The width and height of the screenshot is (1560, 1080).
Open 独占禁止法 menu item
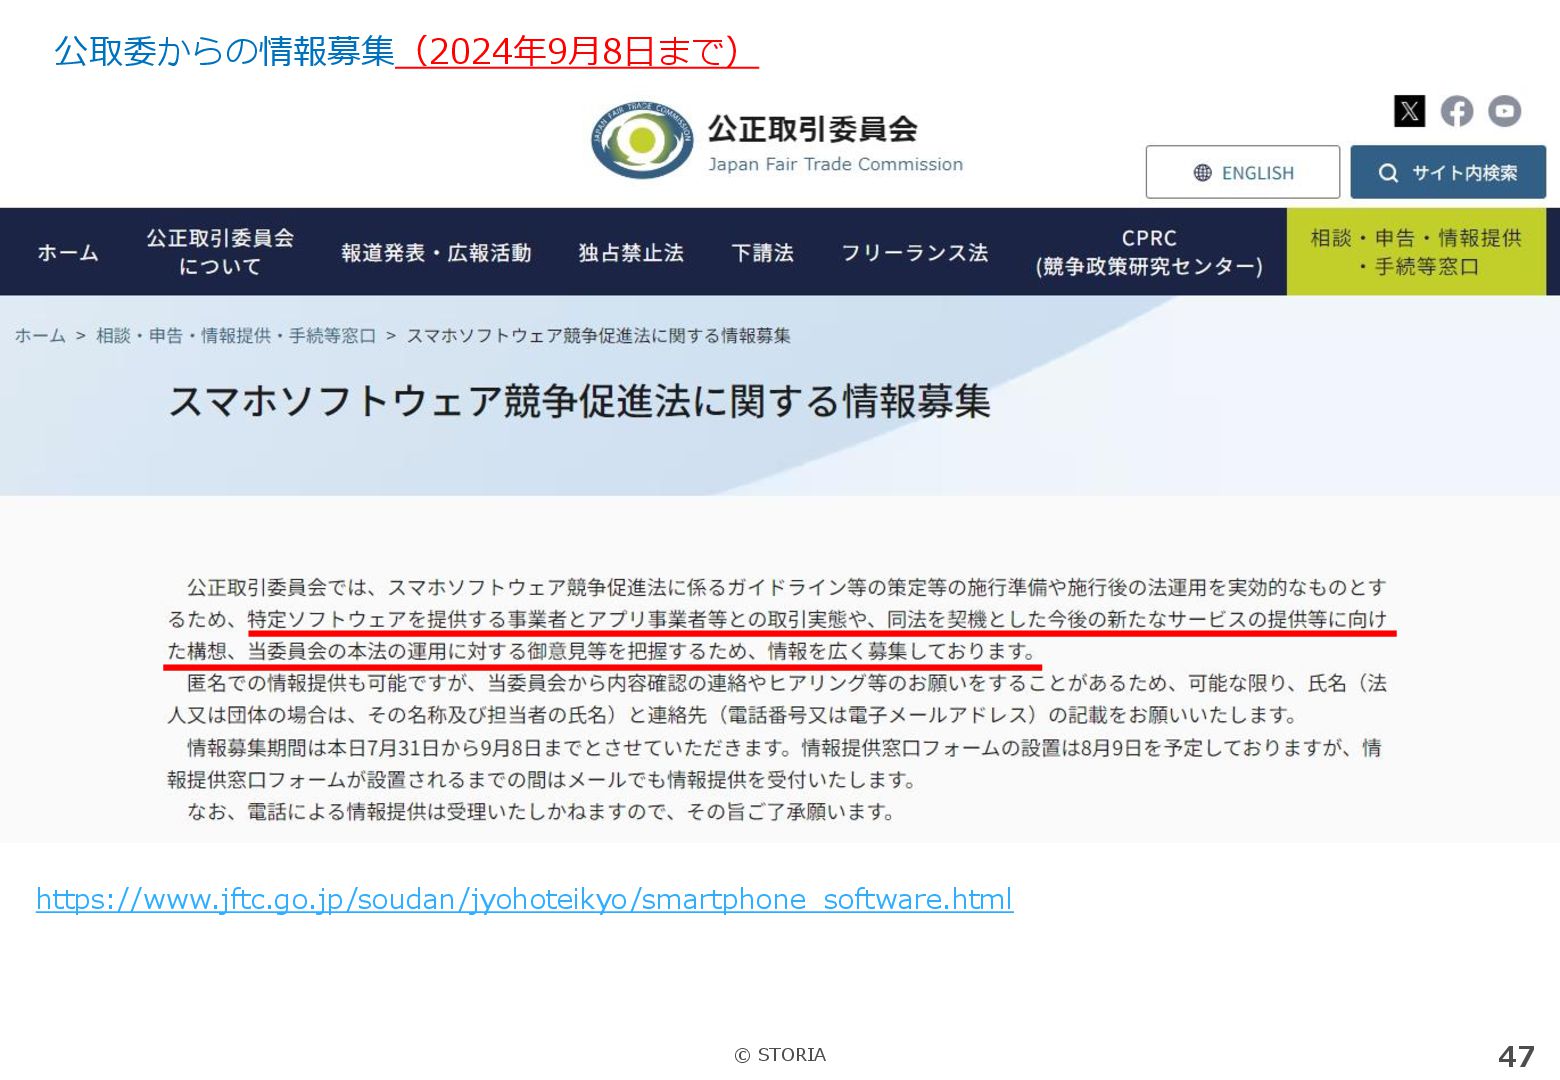631,252
